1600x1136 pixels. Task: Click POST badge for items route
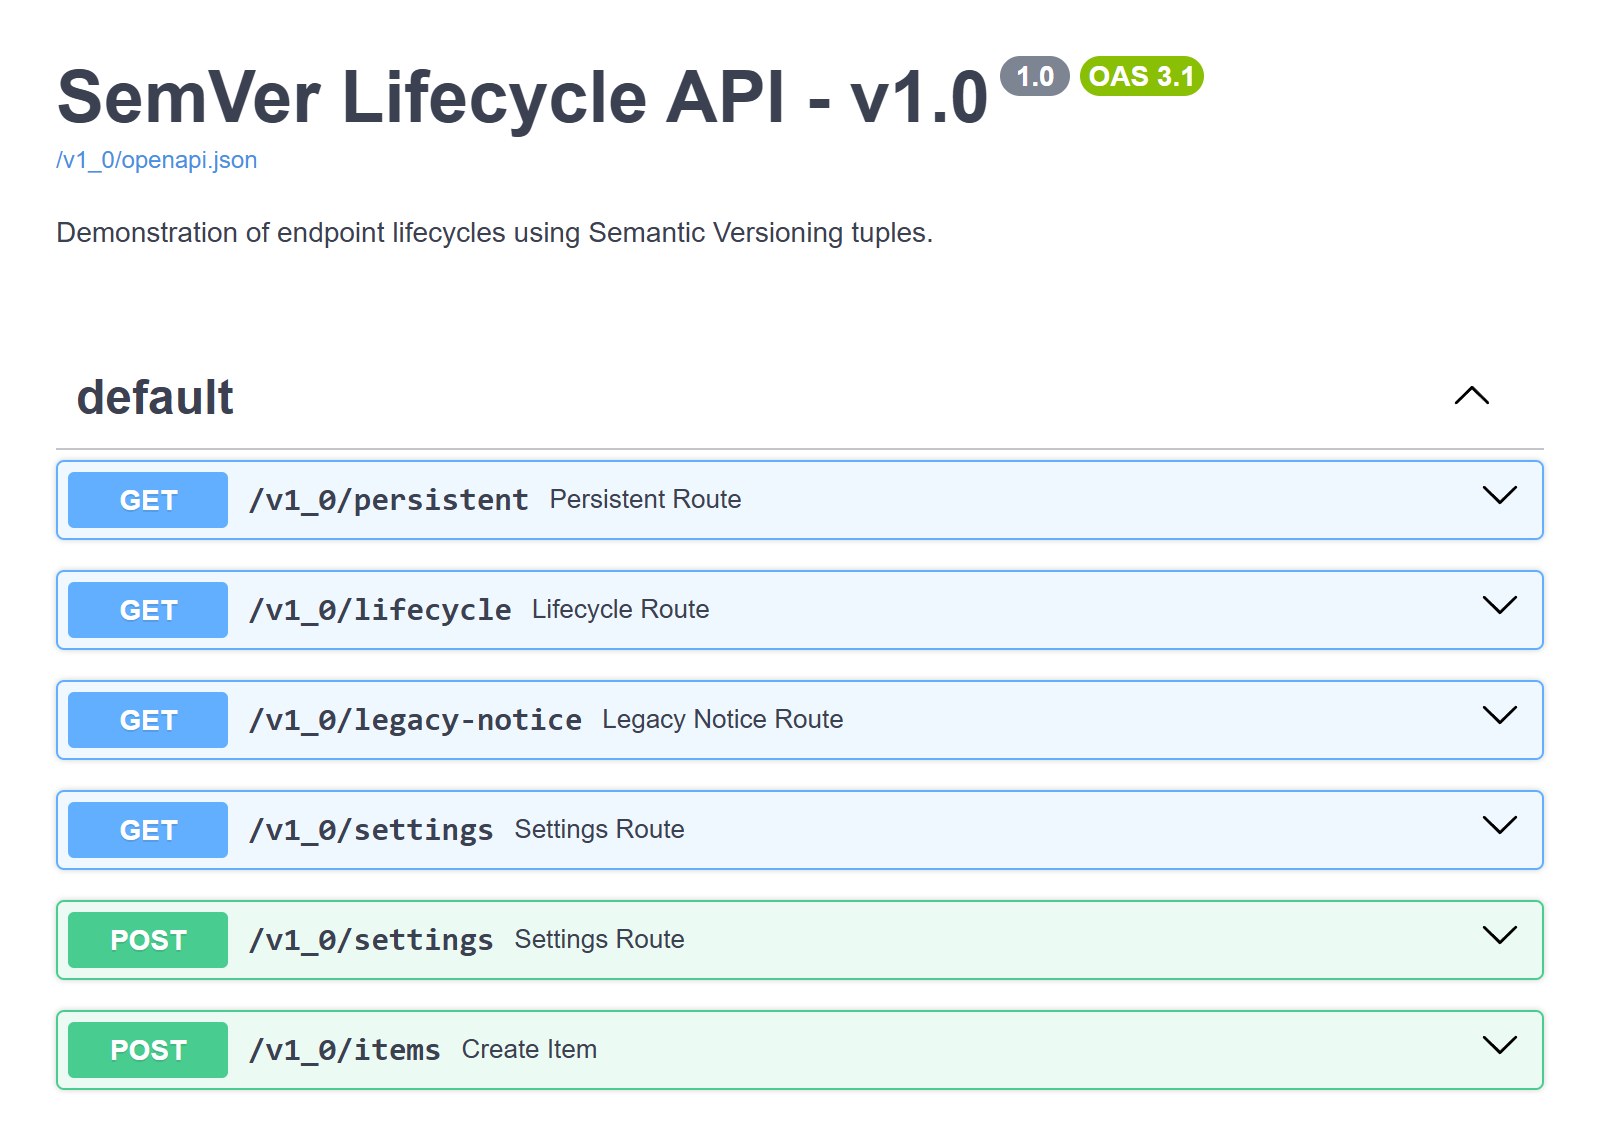click(x=148, y=1050)
